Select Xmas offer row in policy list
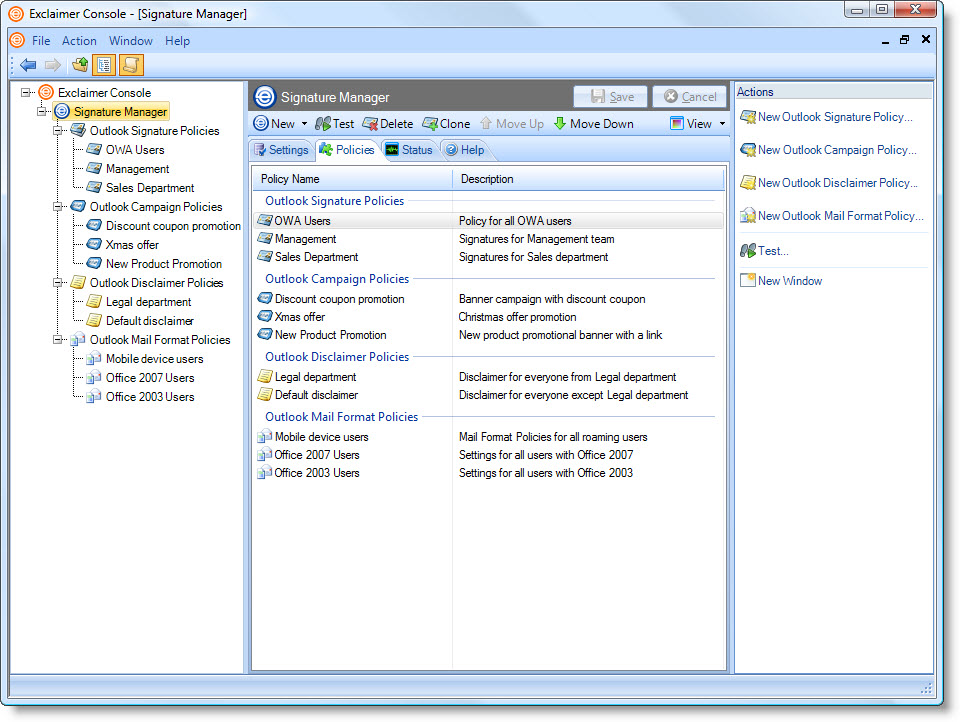 (299, 317)
